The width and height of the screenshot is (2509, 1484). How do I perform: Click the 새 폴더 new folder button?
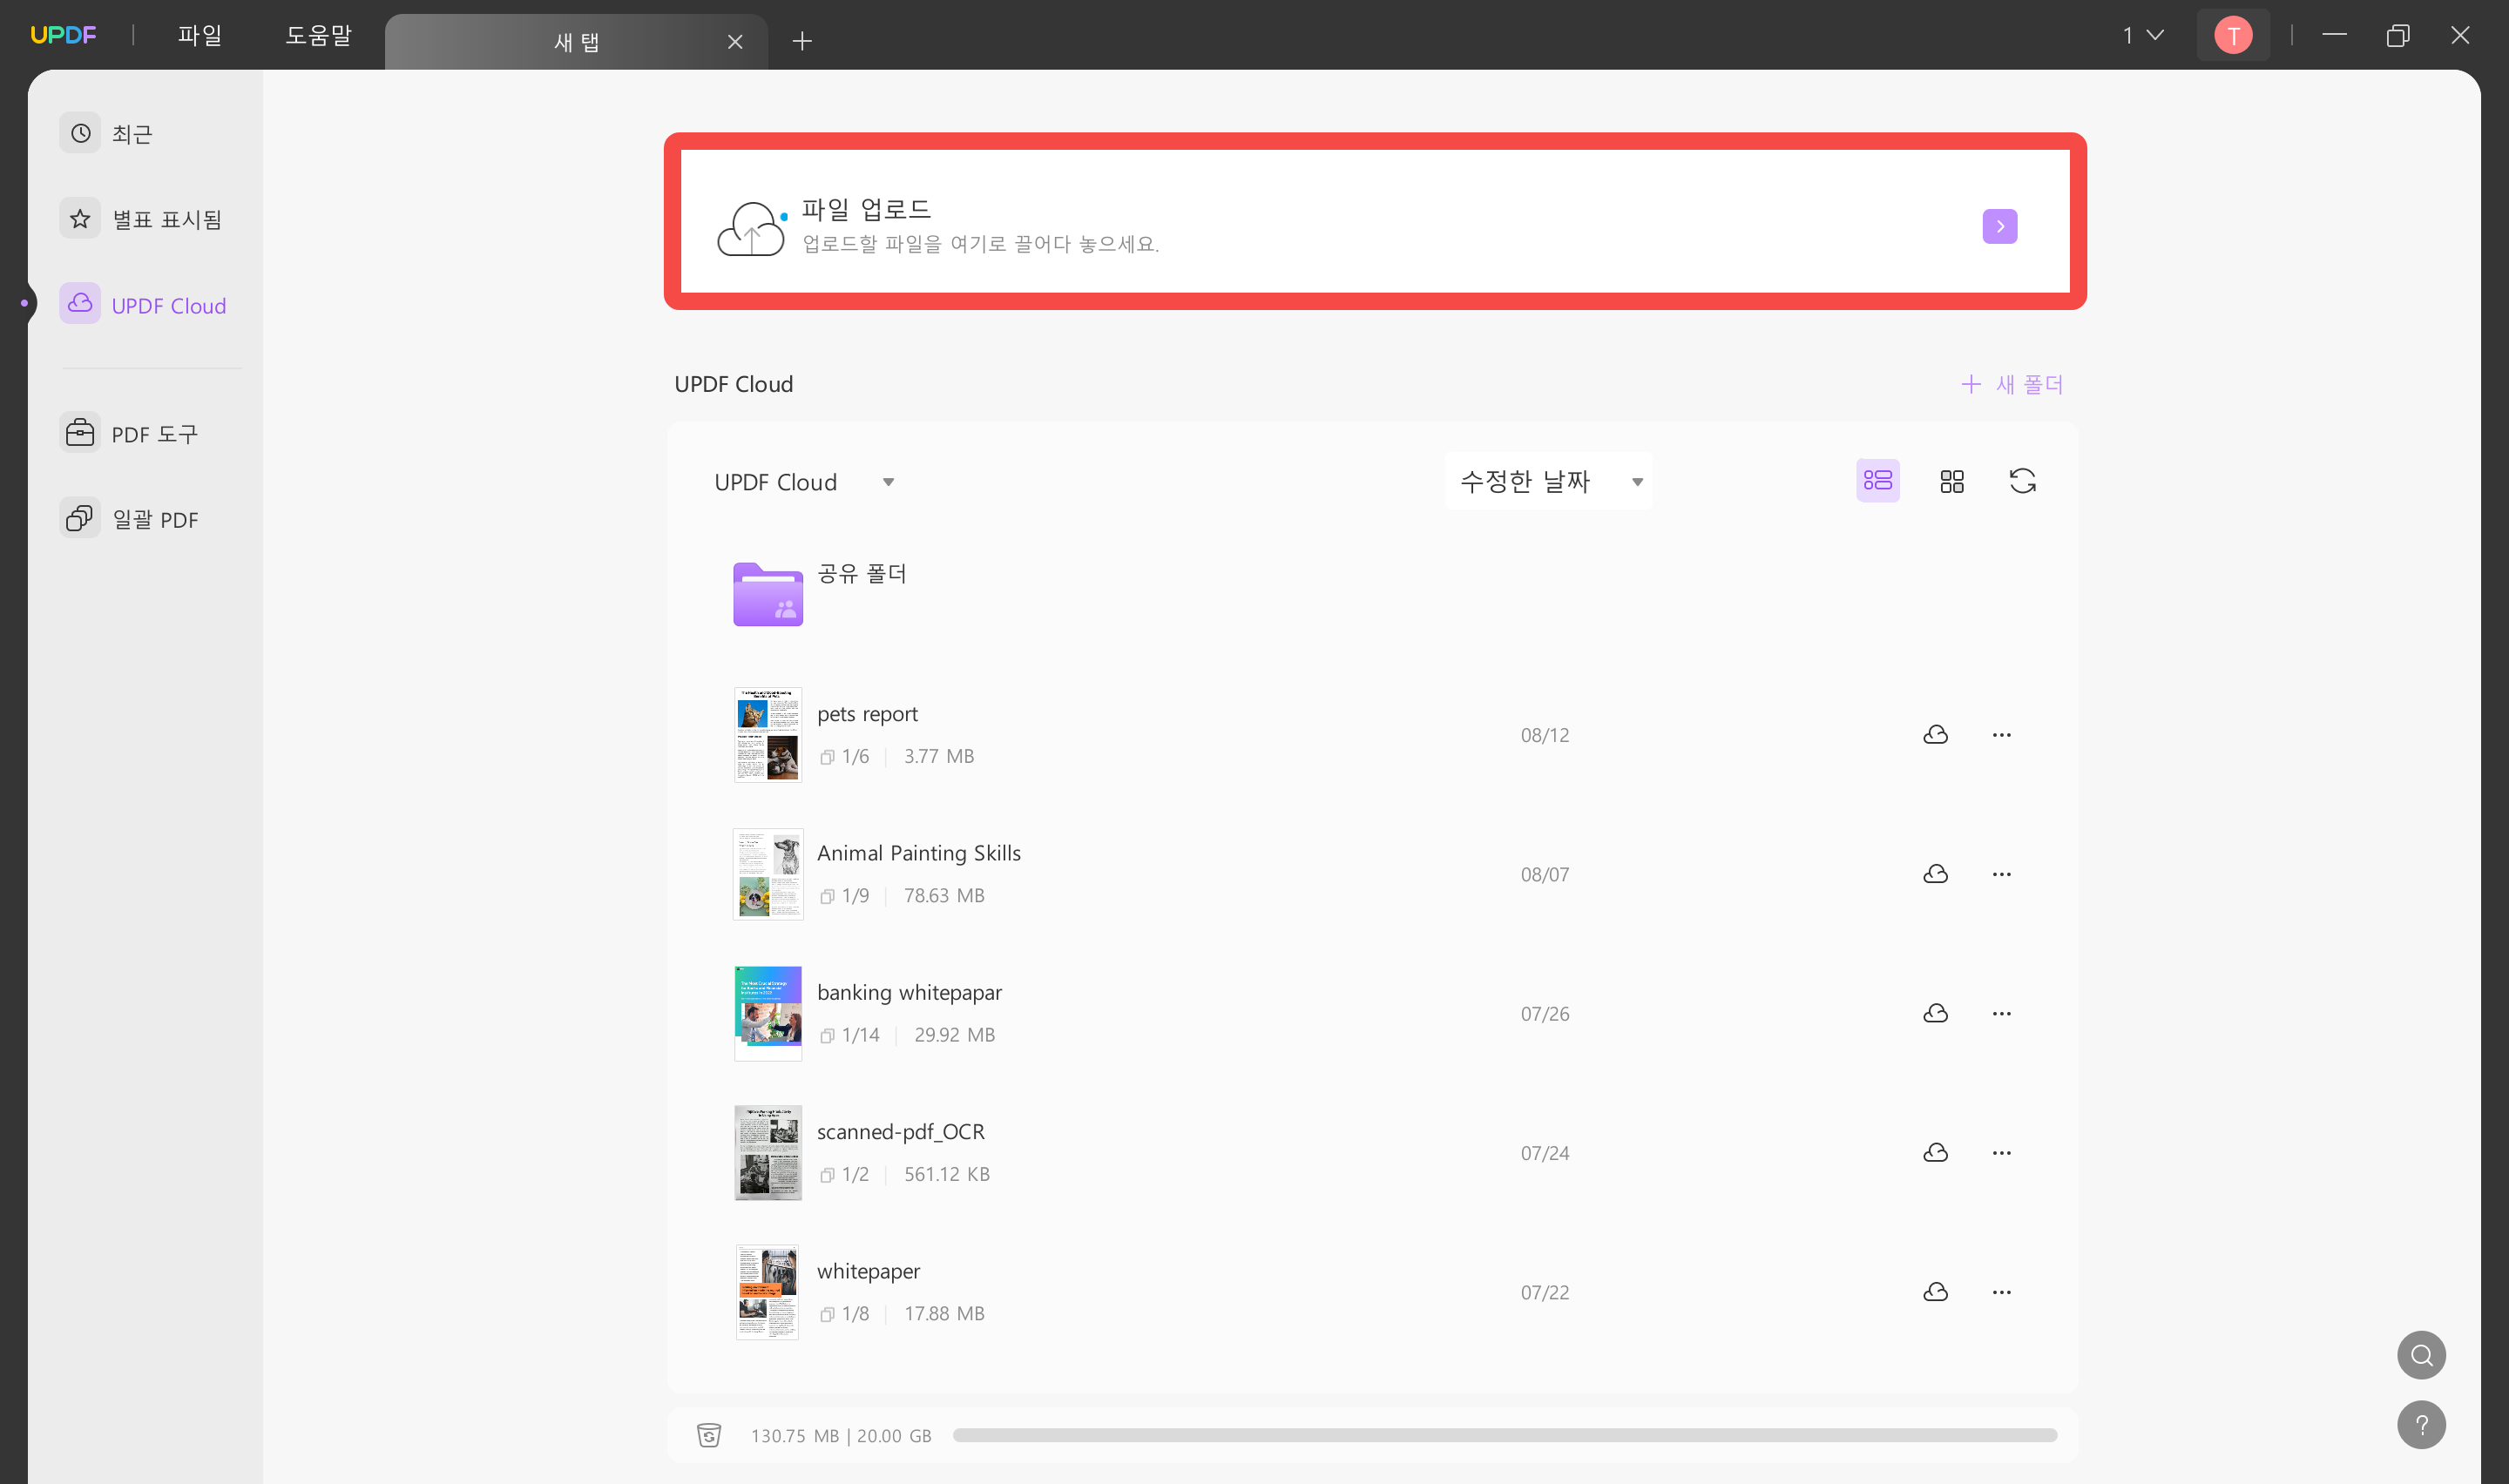click(2011, 384)
